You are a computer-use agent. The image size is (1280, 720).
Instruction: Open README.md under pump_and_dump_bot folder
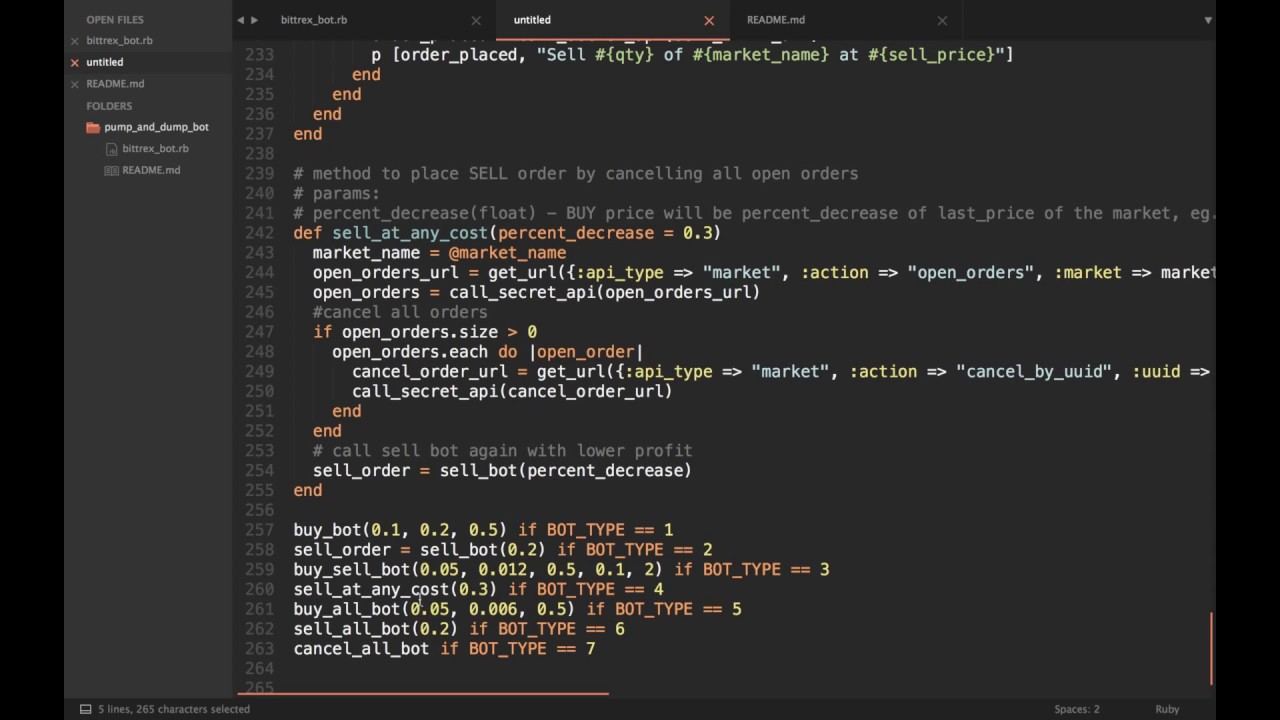pos(151,170)
